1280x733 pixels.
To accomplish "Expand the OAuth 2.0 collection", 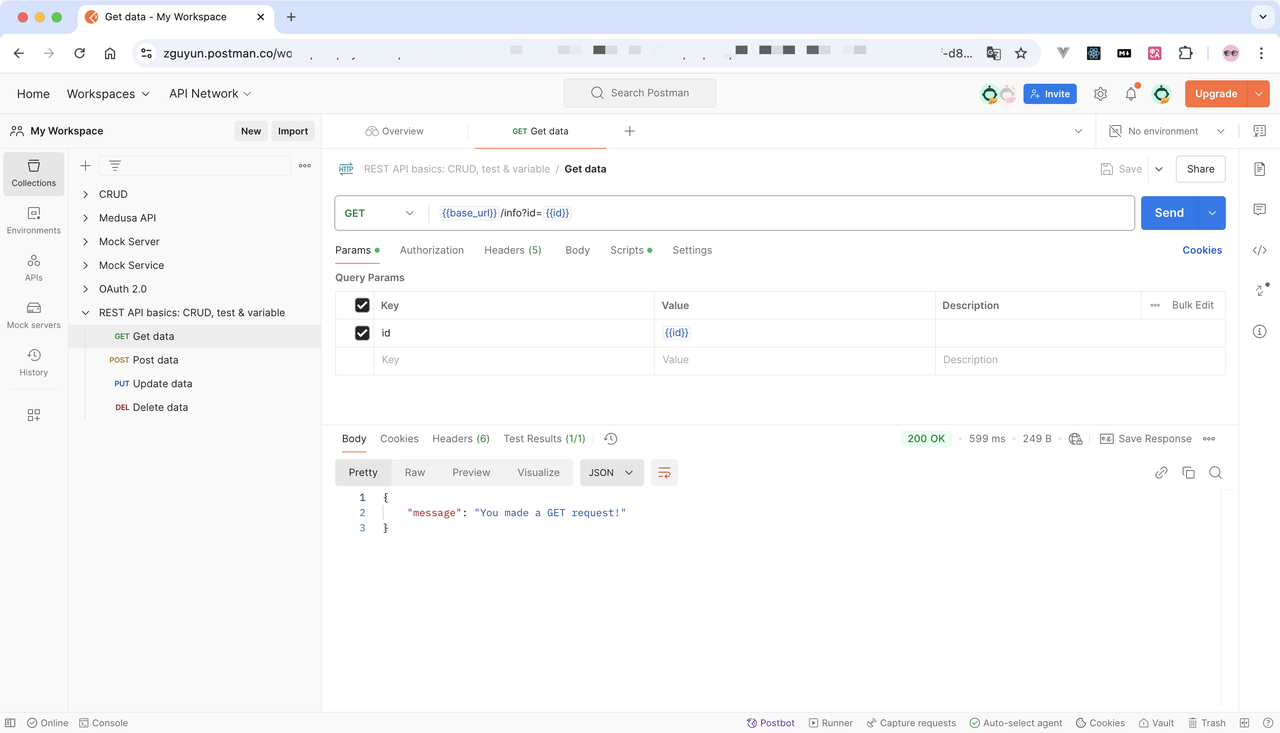I will click(85, 289).
